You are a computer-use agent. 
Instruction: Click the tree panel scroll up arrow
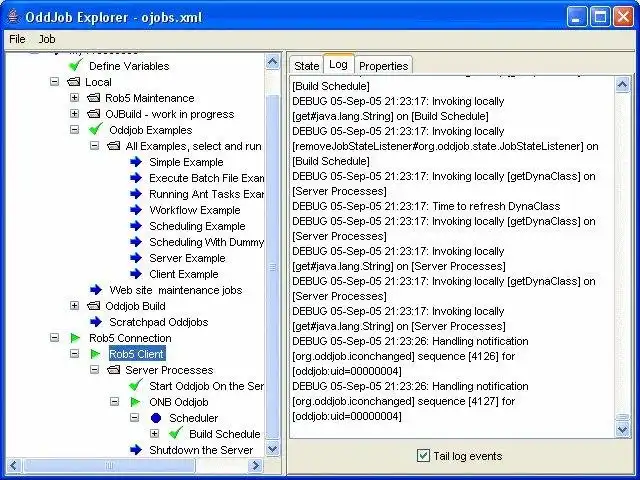click(272, 62)
